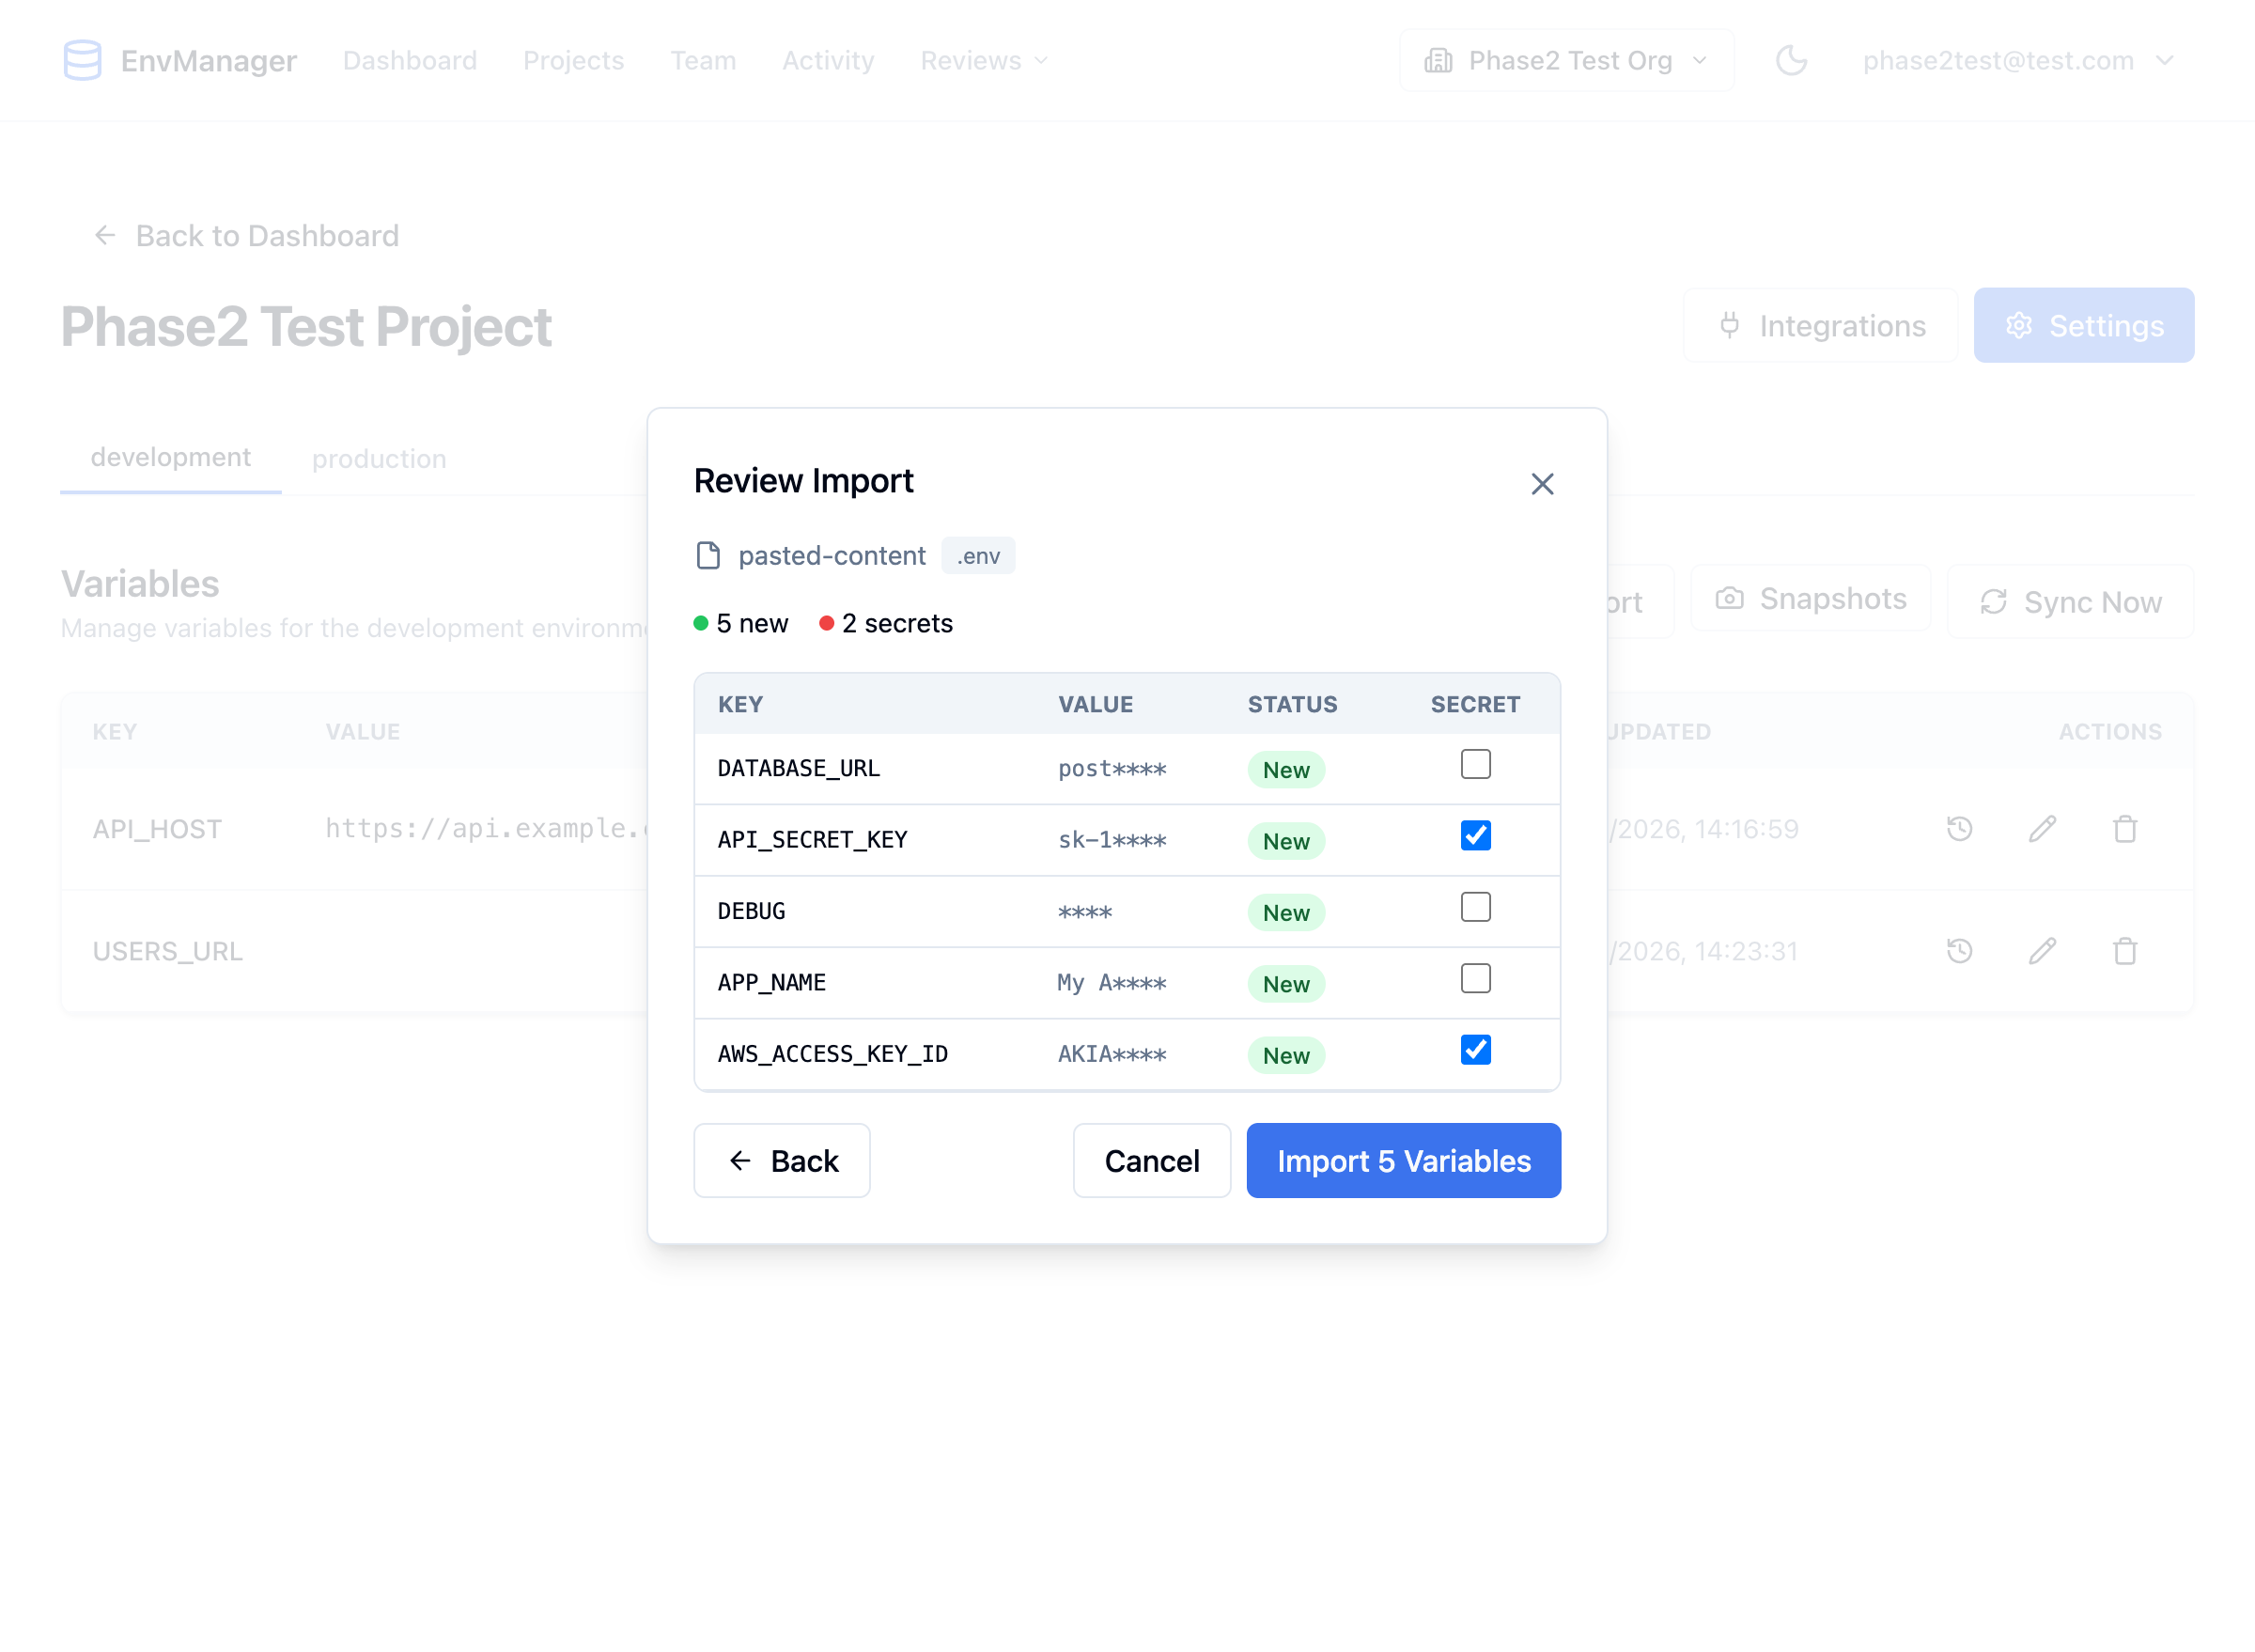Follow the Back to Dashboard link
2255x1652 pixels.
click(245, 235)
